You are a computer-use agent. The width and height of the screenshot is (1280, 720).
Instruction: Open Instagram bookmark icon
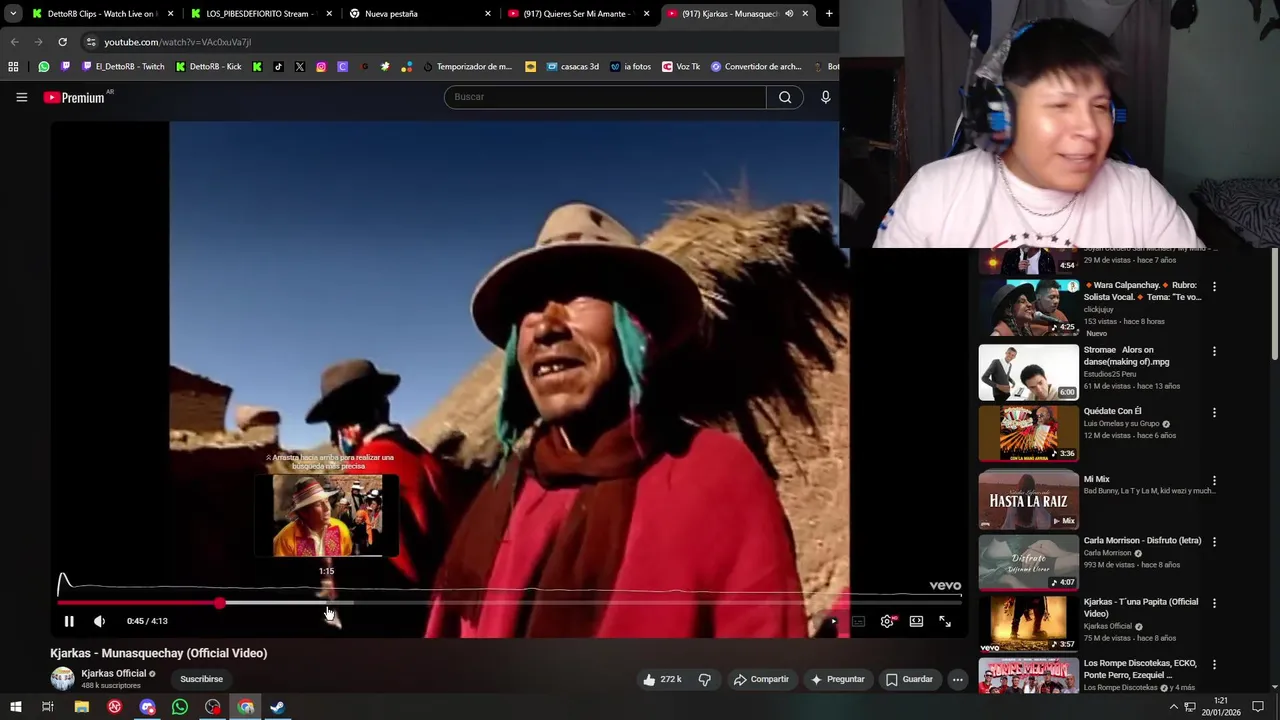coord(321,67)
